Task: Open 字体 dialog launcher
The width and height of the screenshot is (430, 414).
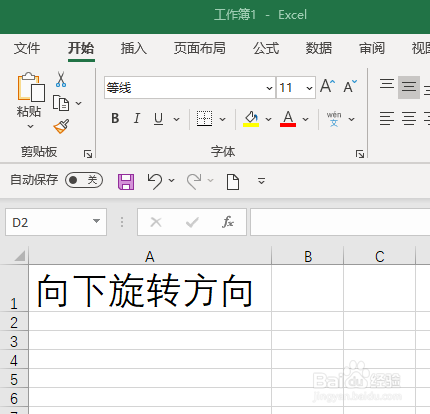Action: point(360,154)
